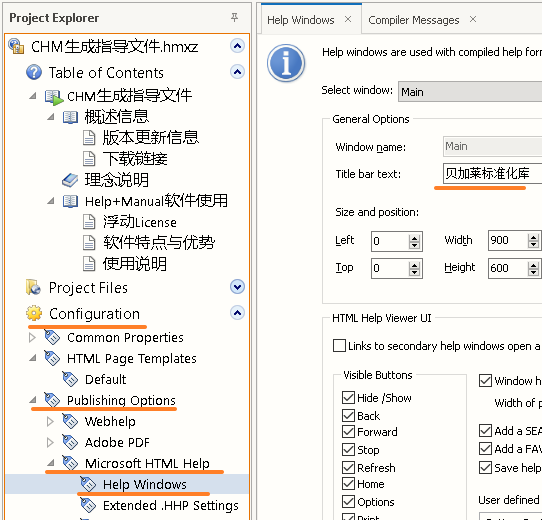
Task: Uncheck the Hide /Show button checkbox
Action: click(348, 398)
